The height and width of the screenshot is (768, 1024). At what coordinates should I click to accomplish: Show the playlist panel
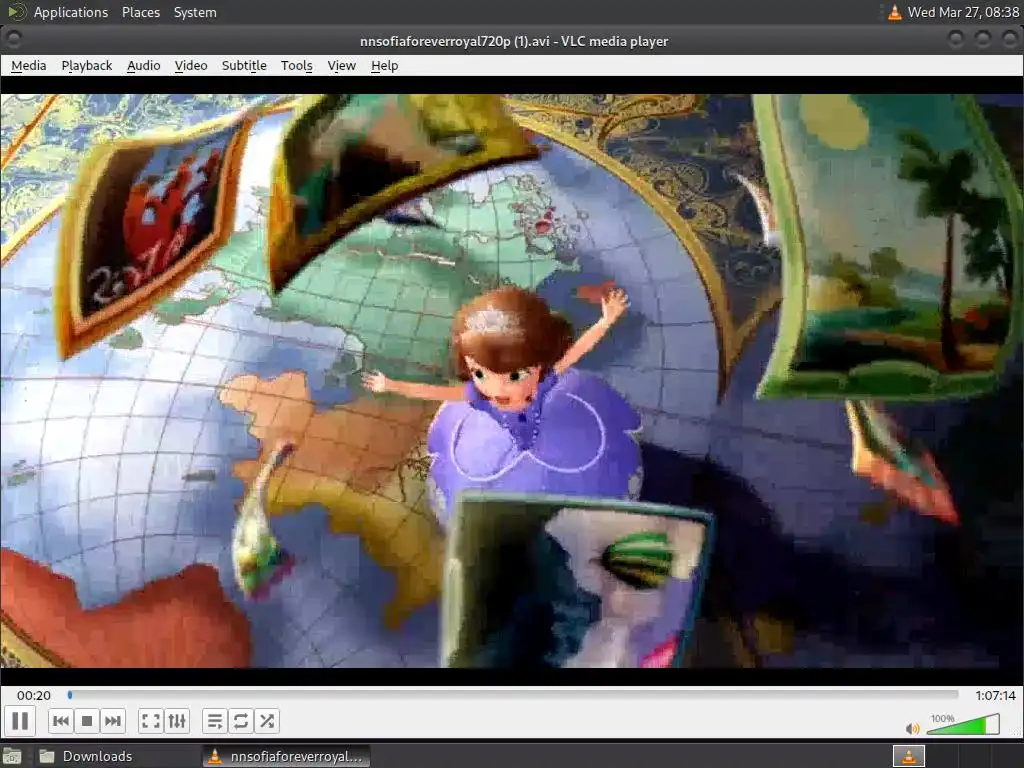(214, 721)
